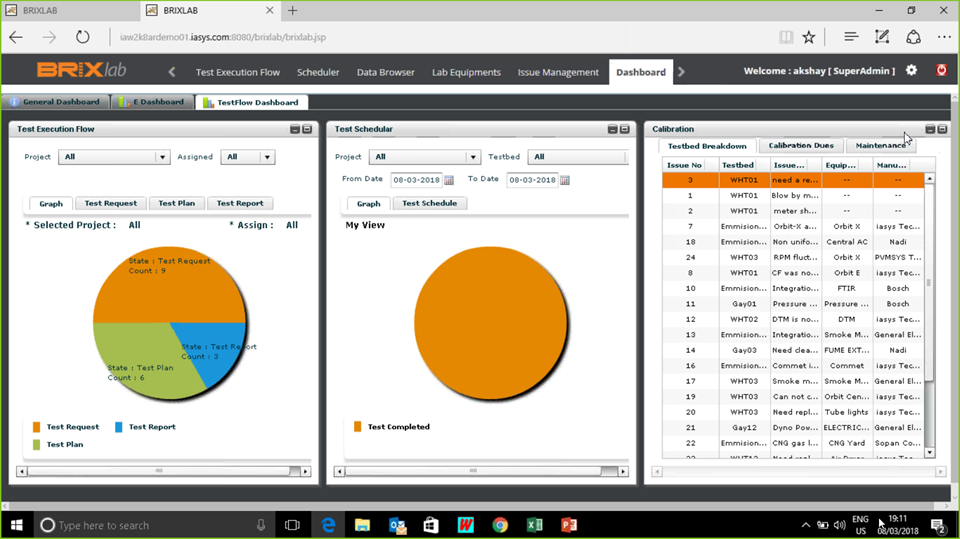Close the active BRIXLAB tab
This screenshot has width=960, height=539.
269,10
